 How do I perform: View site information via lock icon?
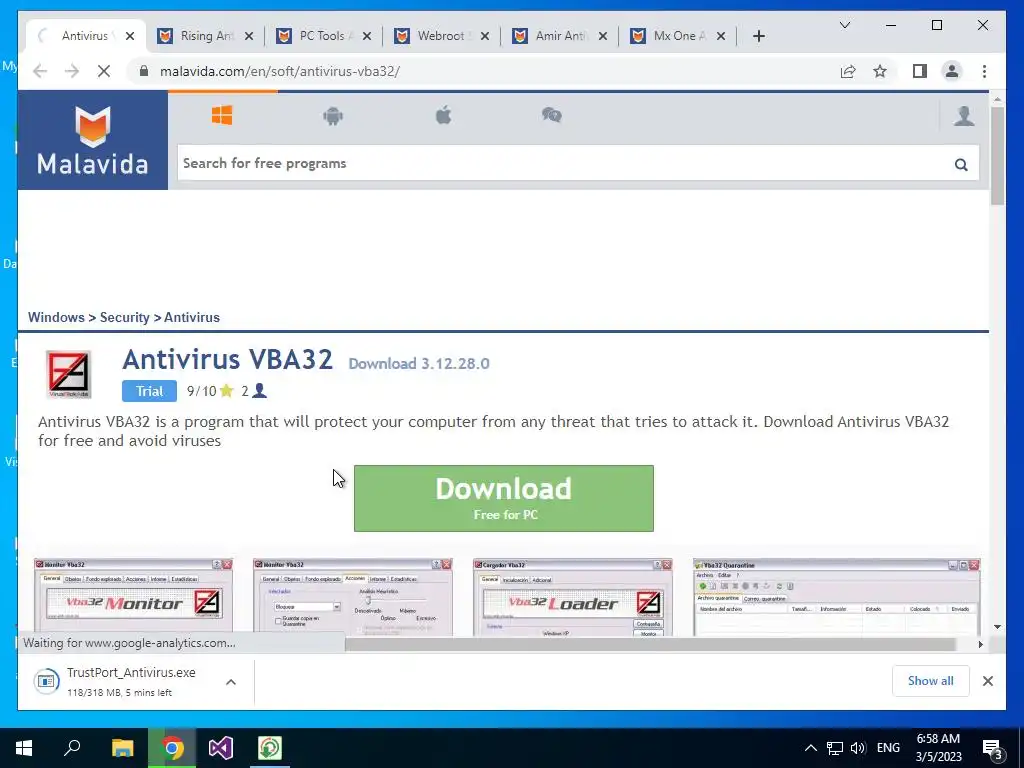point(144,71)
